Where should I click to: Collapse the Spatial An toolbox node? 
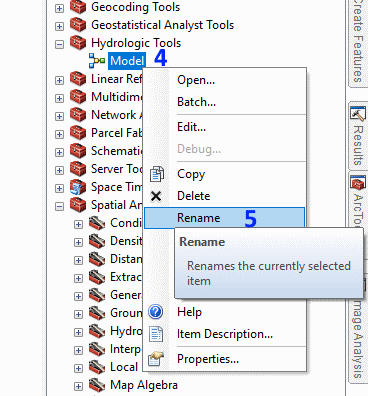coord(59,206)
